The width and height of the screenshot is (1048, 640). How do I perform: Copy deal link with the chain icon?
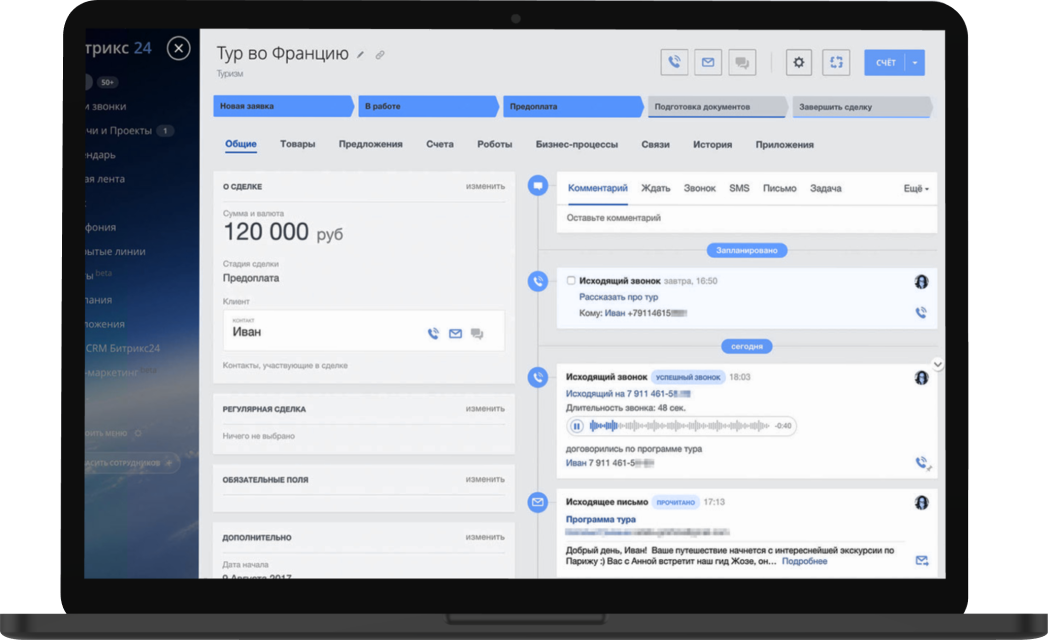(x=380, y=55)
